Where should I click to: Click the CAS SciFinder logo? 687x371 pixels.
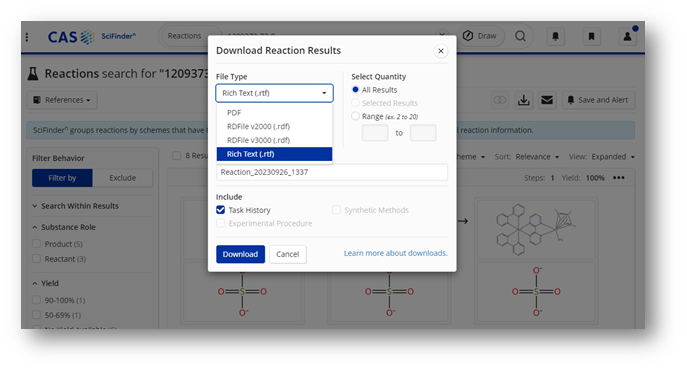coord(92,37)
